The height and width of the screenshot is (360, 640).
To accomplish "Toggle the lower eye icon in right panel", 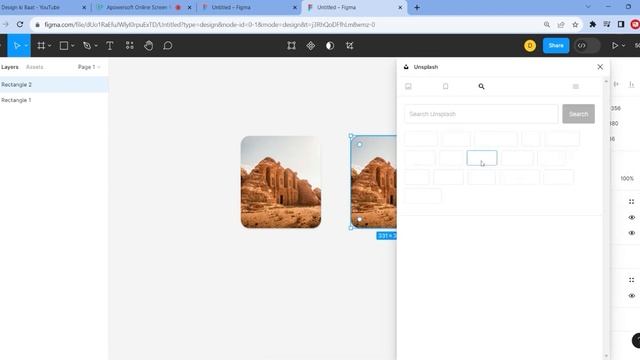I will [631, 296].
